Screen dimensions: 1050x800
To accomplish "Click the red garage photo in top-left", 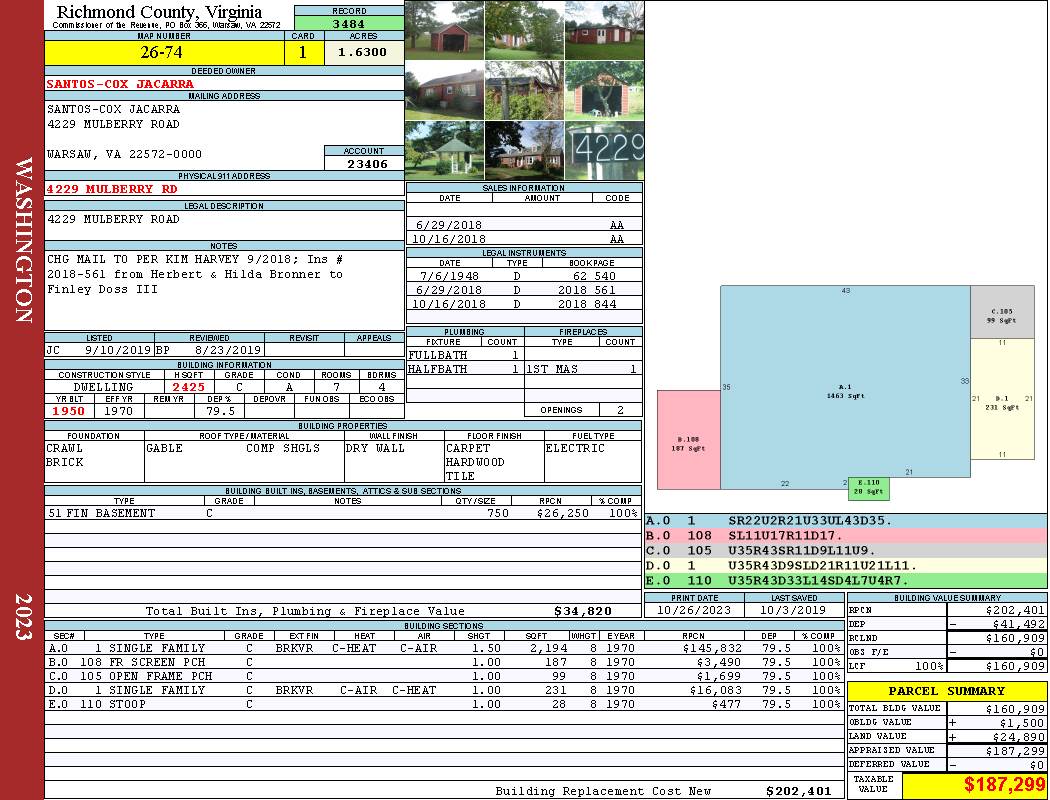I will (444, 30).
